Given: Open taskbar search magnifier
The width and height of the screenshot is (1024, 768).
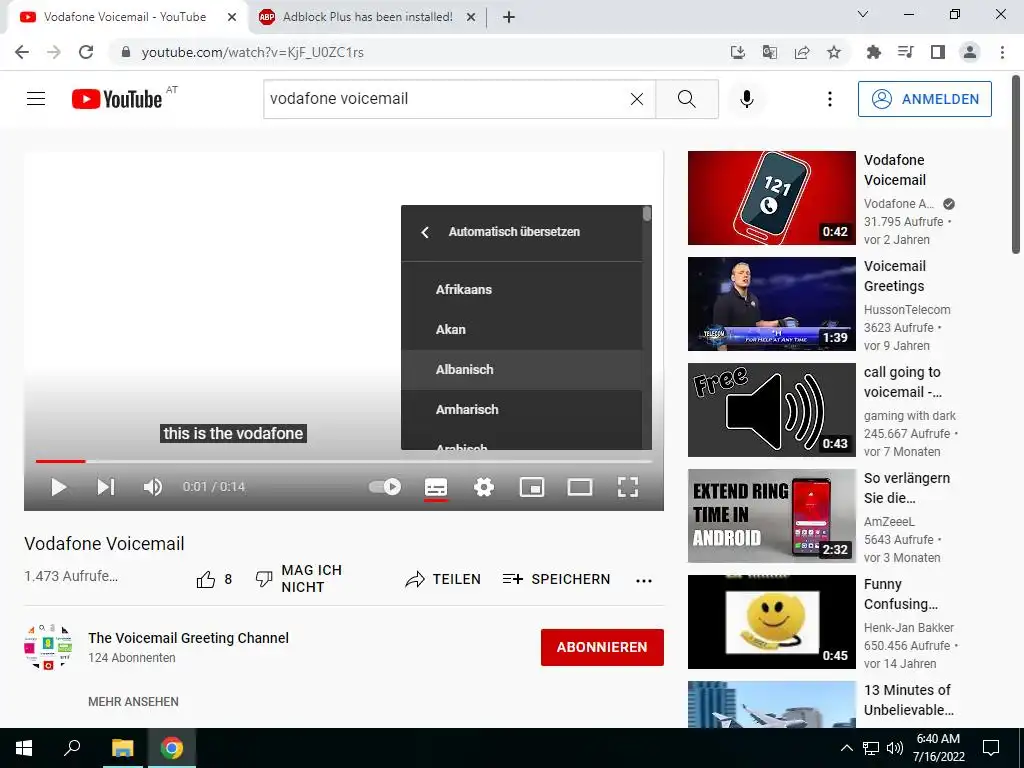Looking at the screenshot, I should [x=72, y=748].
